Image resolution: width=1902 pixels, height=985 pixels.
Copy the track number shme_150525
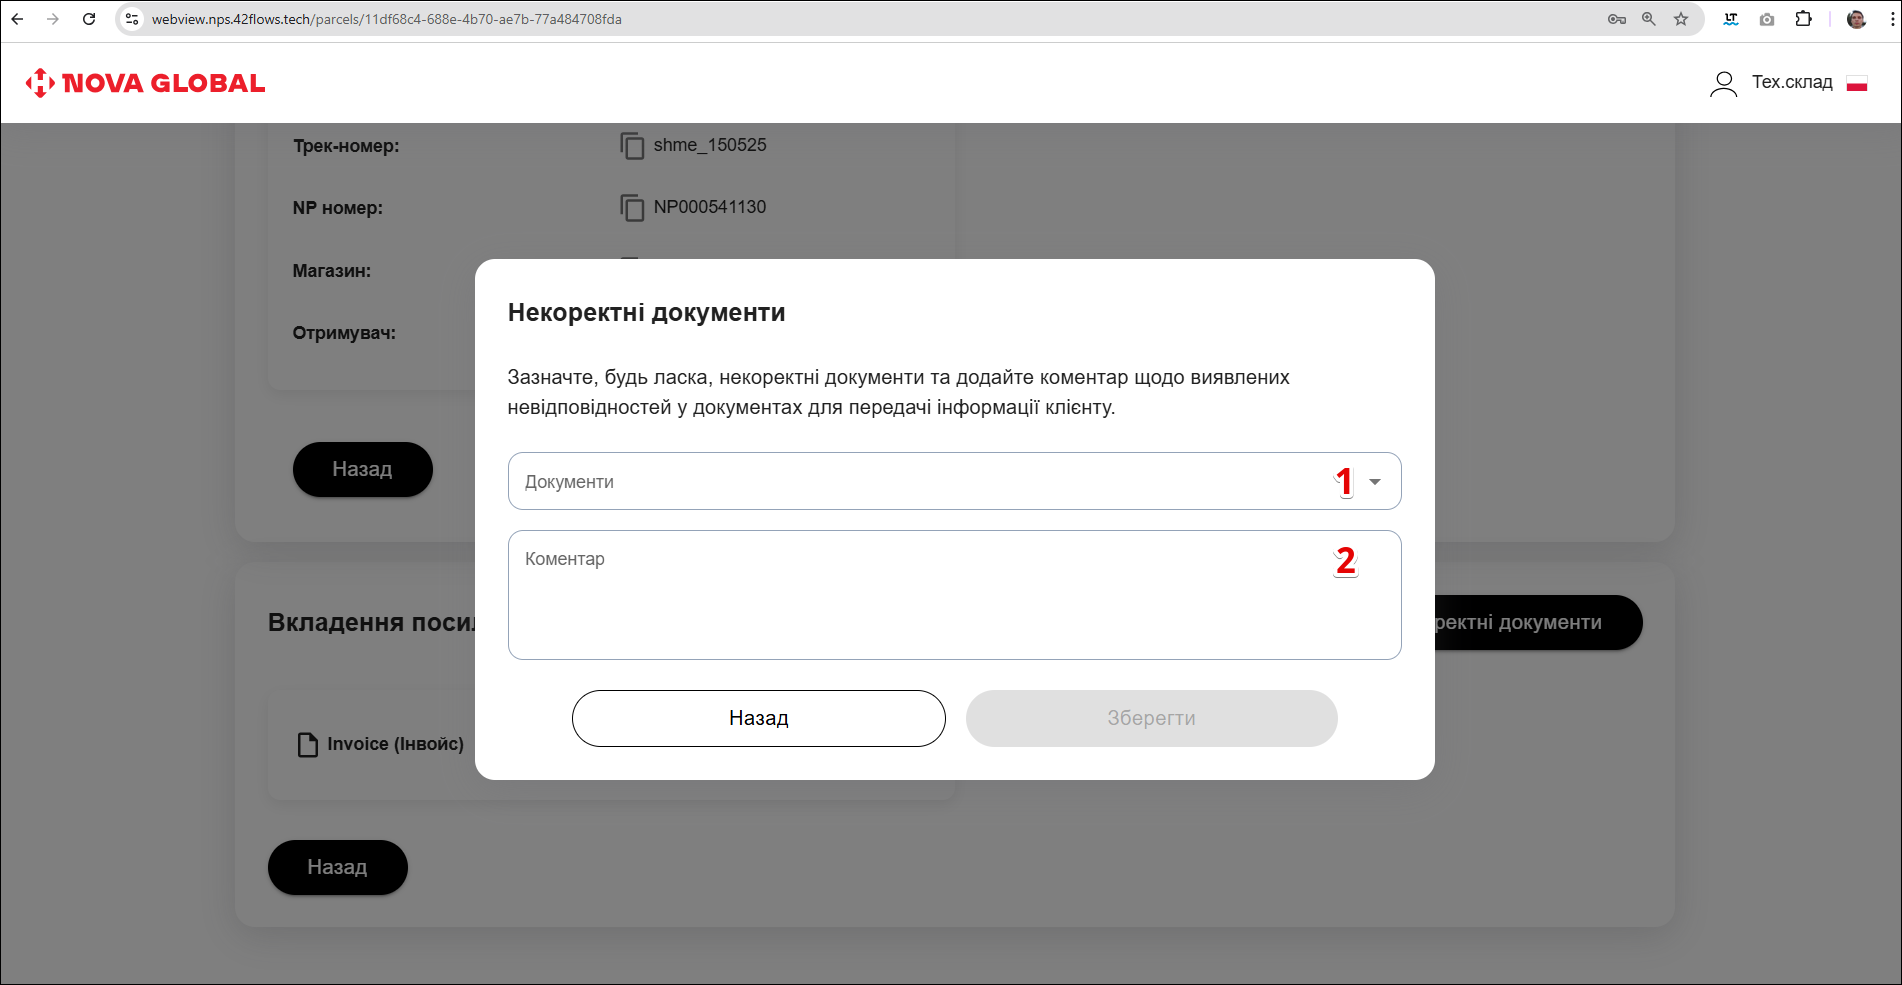tap(632, 146)
